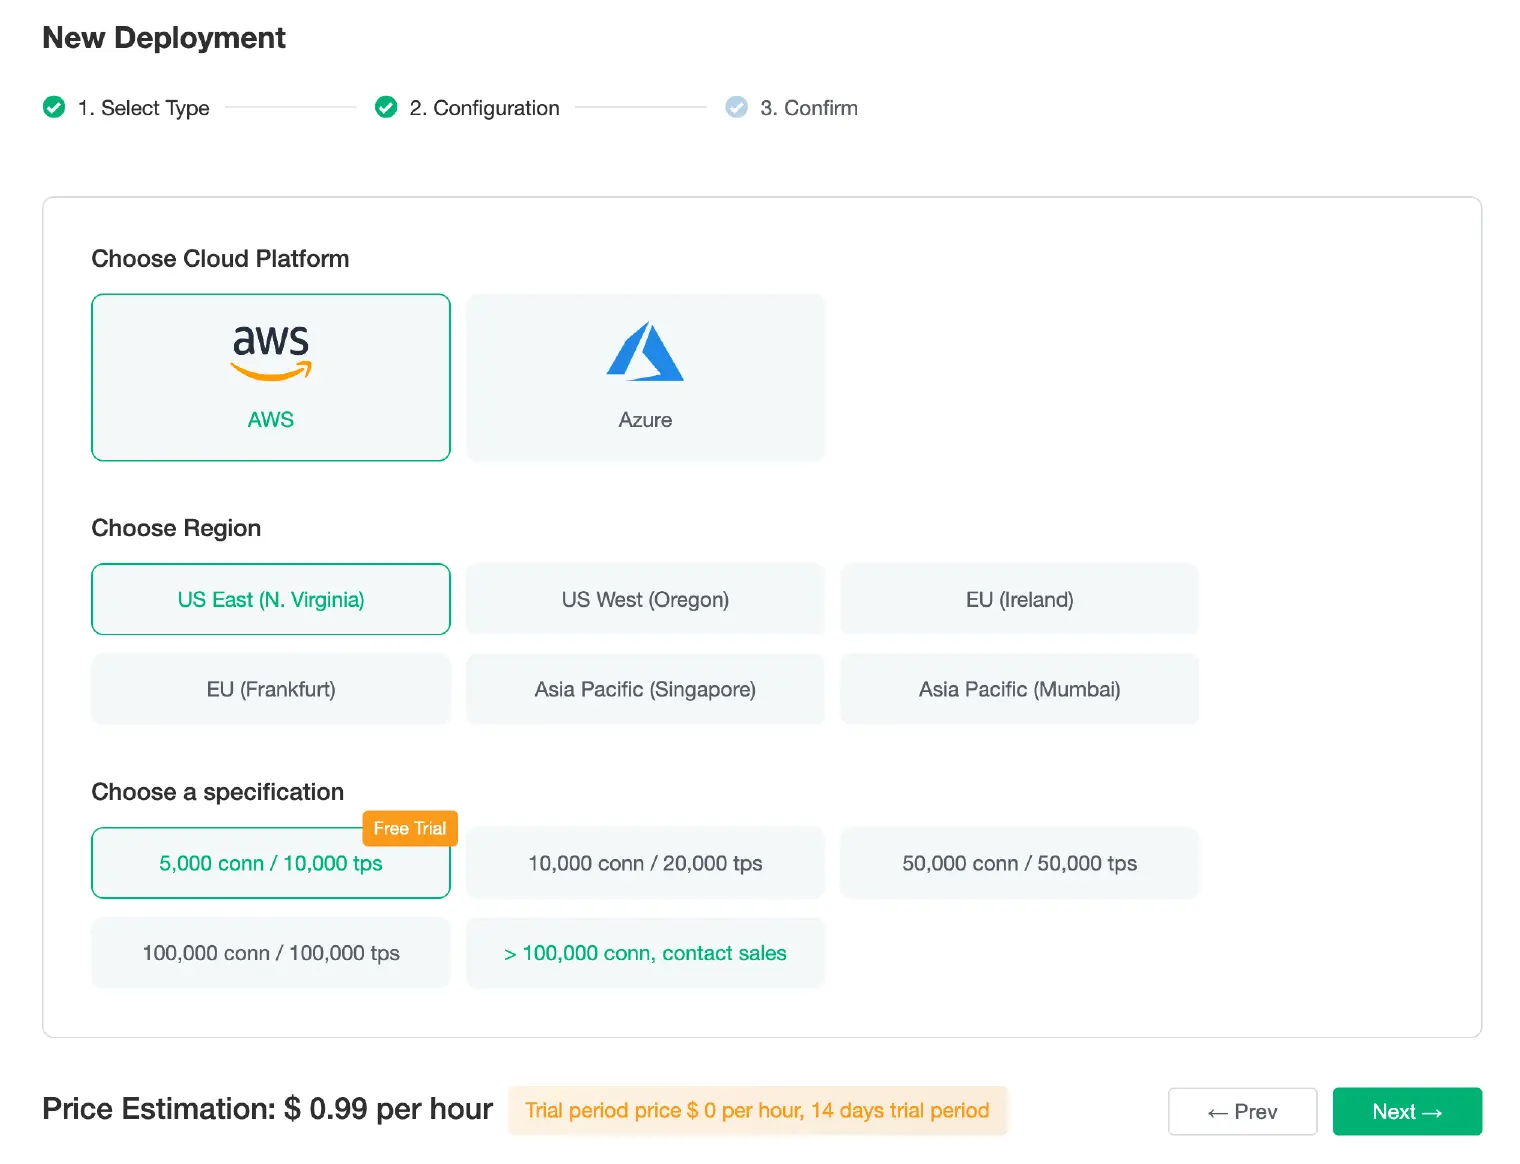
Task: Choose the Azure cloud platform card
Action: coord(645,377)
